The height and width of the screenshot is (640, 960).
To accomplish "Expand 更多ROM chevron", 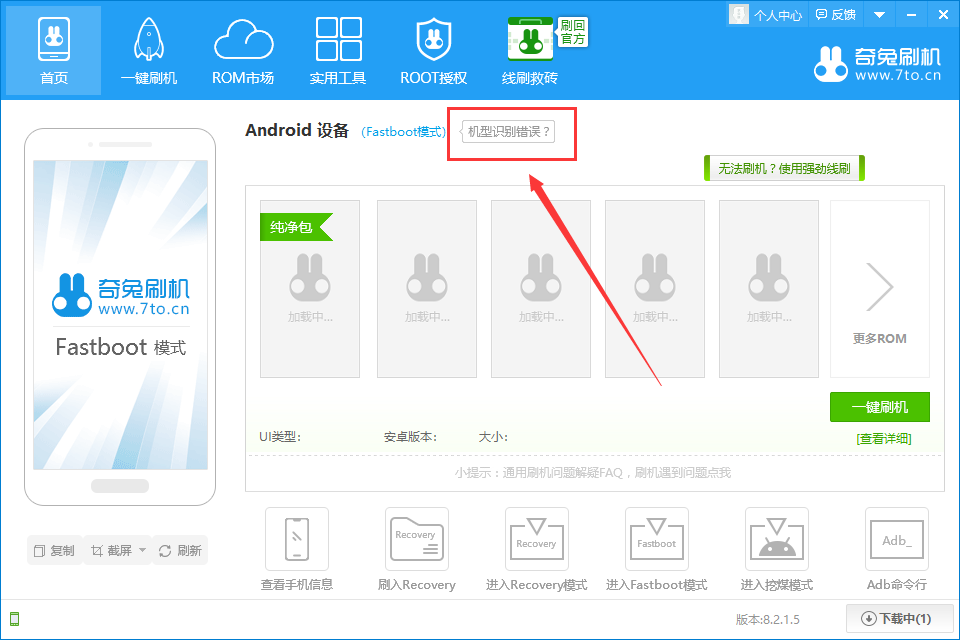I will point(879,288).
